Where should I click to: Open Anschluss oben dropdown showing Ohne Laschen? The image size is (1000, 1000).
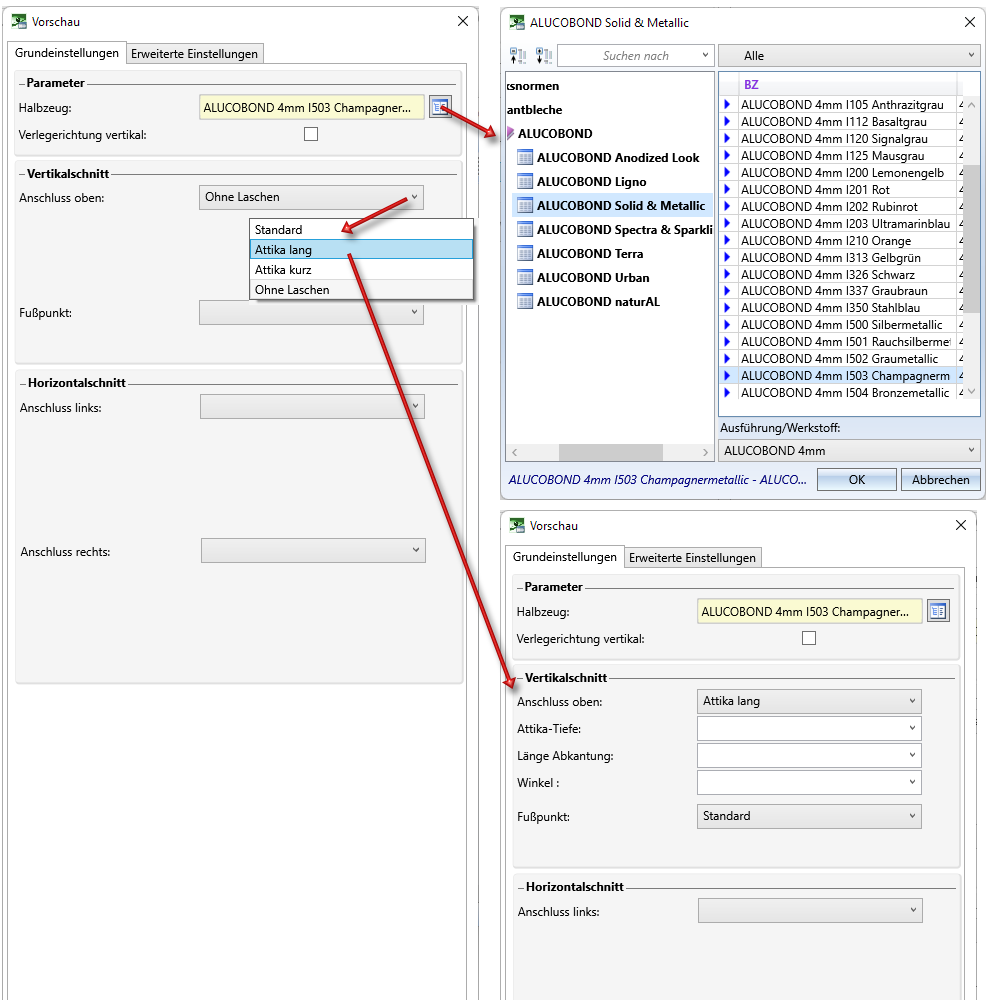click(x=311, y=197)
